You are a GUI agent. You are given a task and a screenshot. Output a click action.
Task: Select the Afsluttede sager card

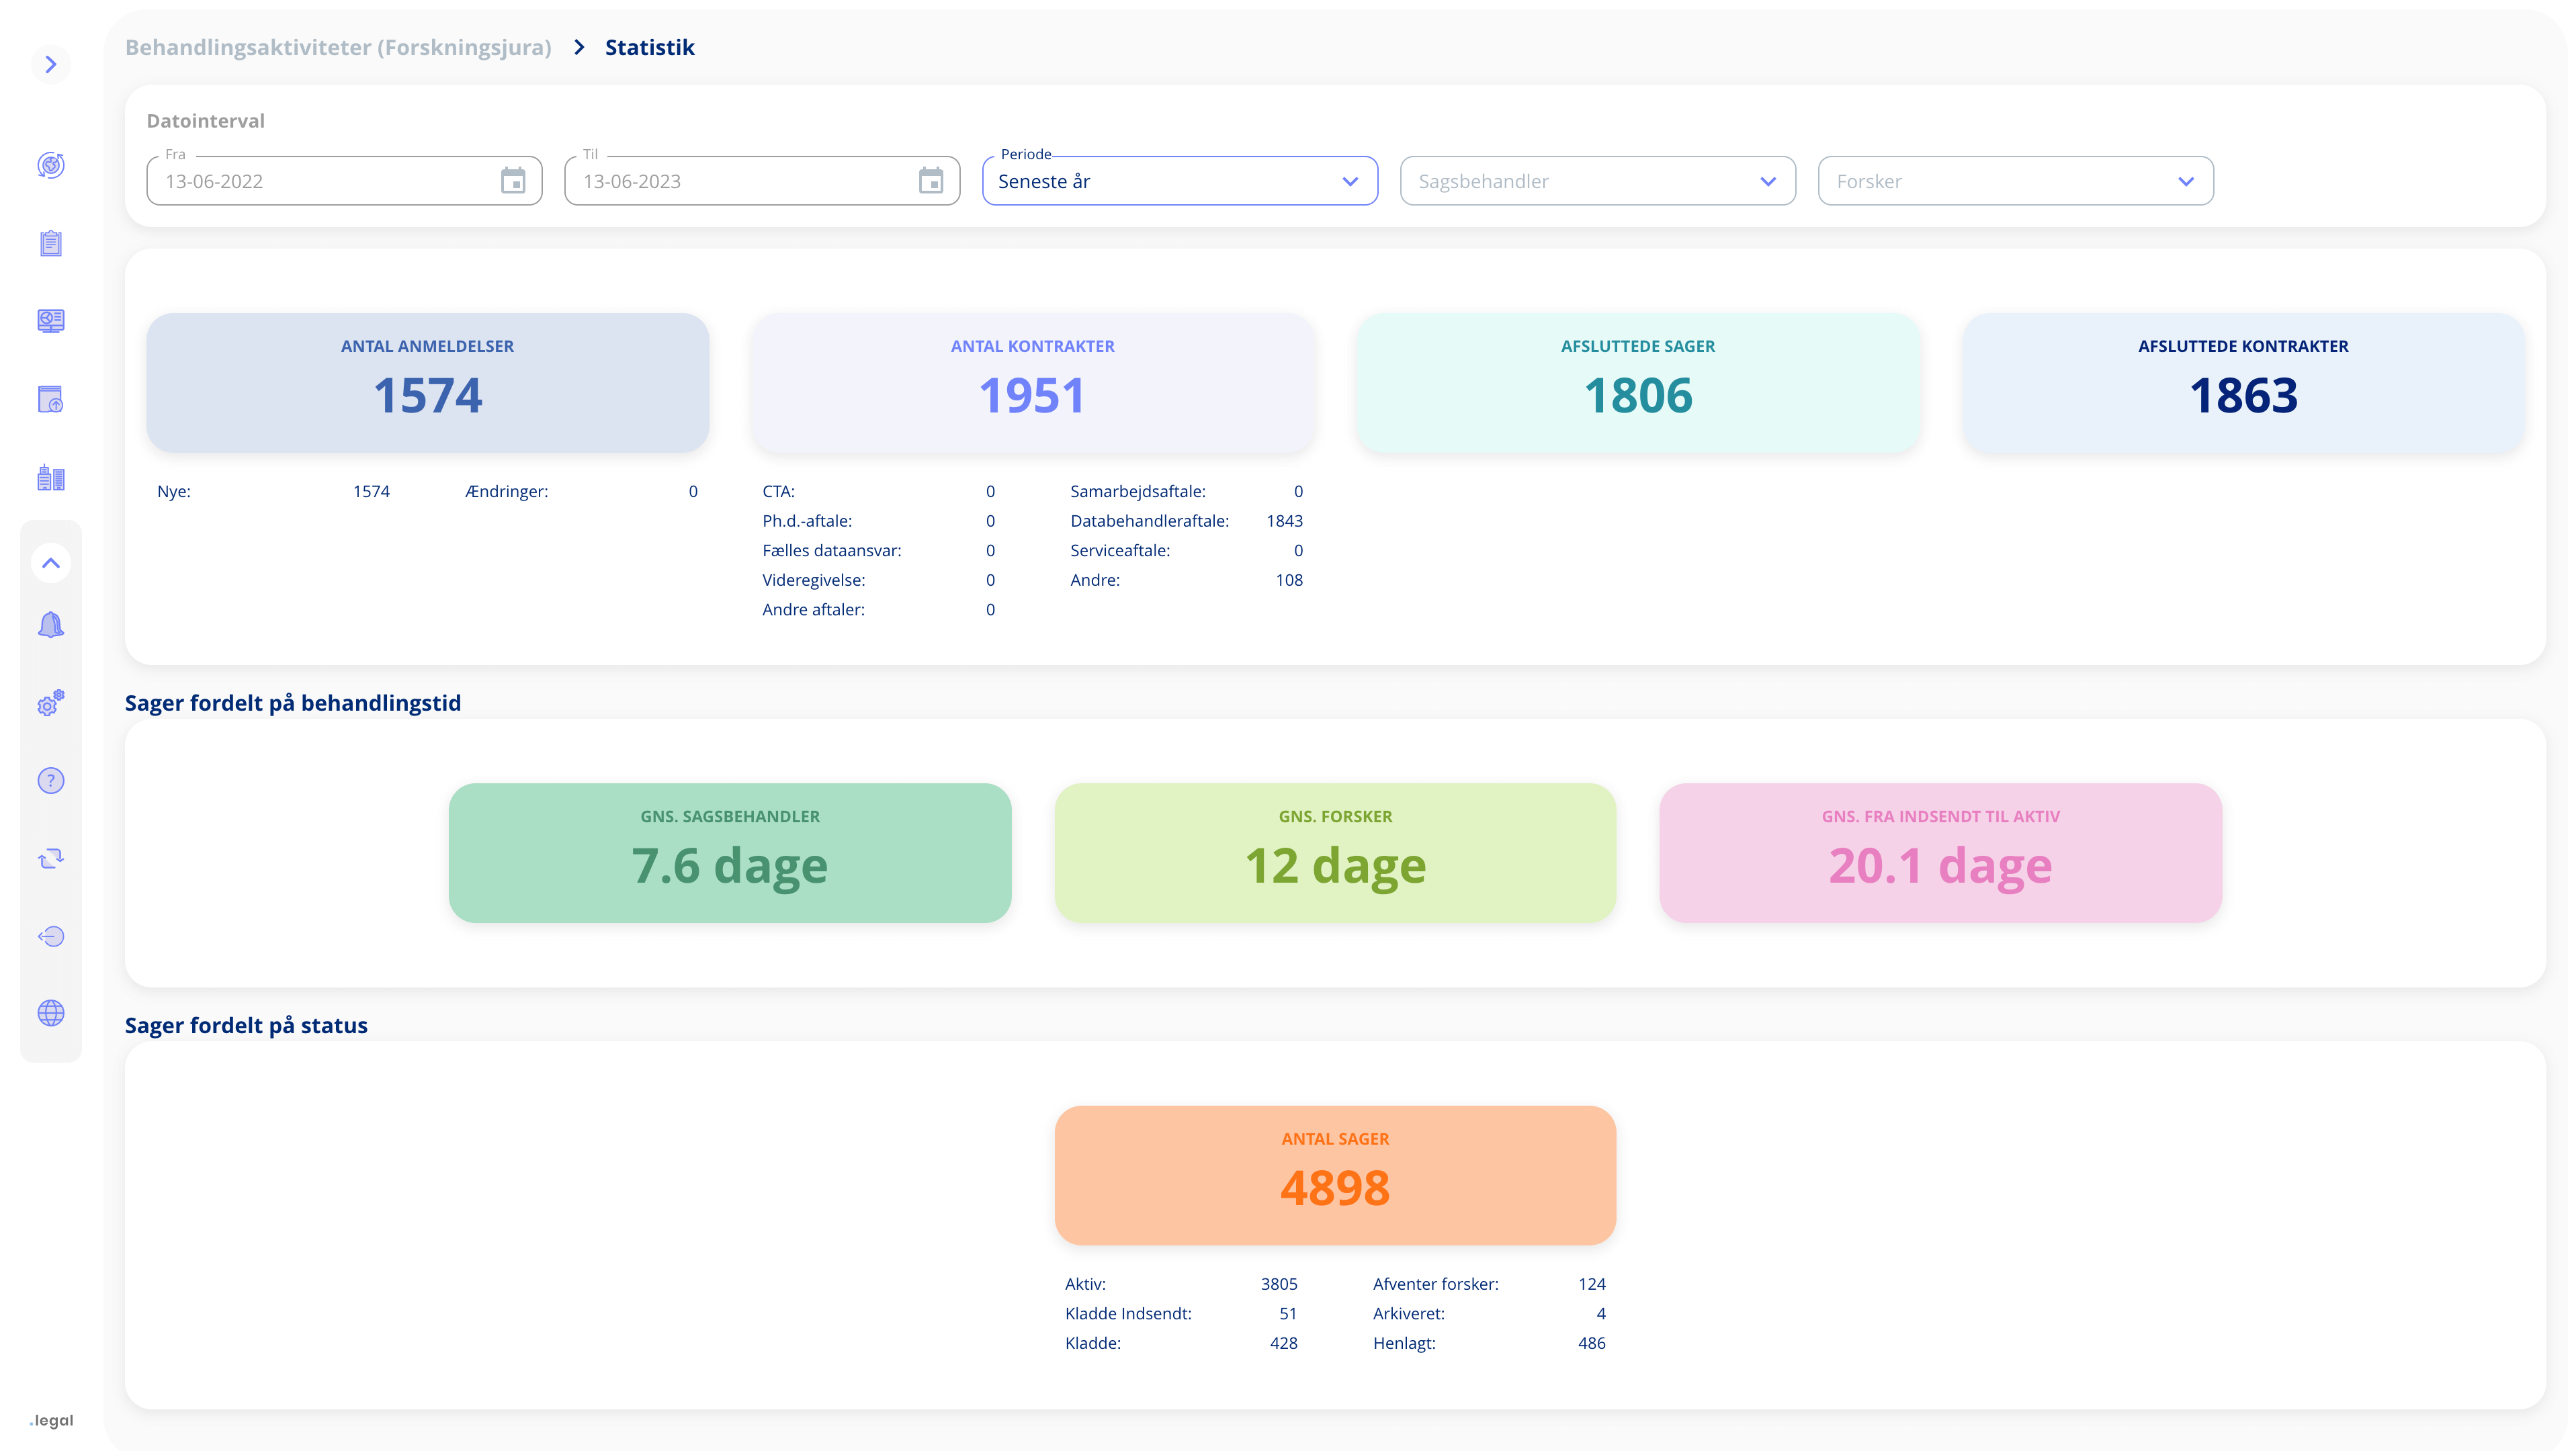tap(1638, 383)
